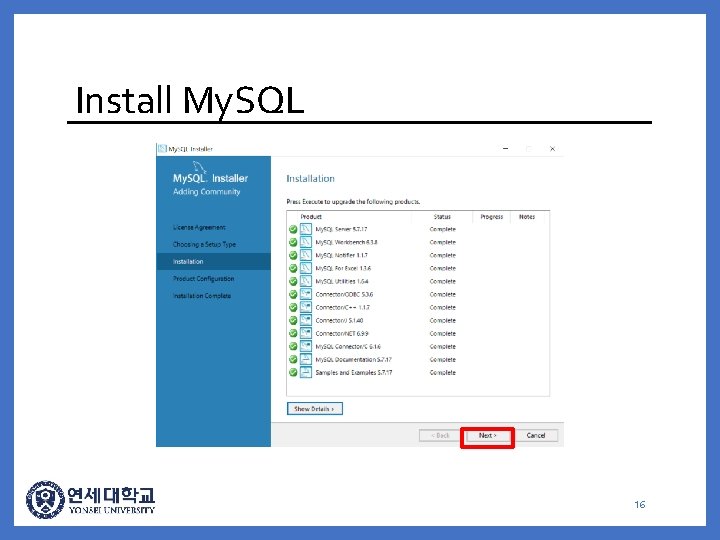The height and width of the screenshot is (540, 720).
Task: Click the MySQL Connector/C 6.1.6 product icon
Action: [306, 346]
